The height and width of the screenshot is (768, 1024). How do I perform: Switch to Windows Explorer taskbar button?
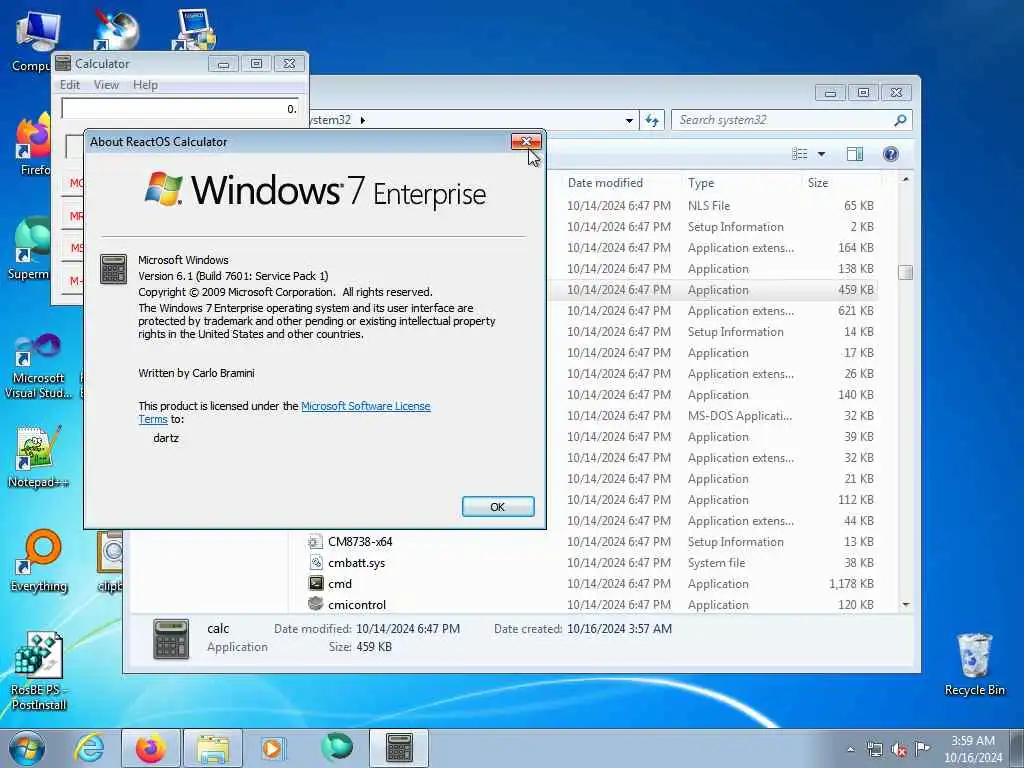[213, 748]
